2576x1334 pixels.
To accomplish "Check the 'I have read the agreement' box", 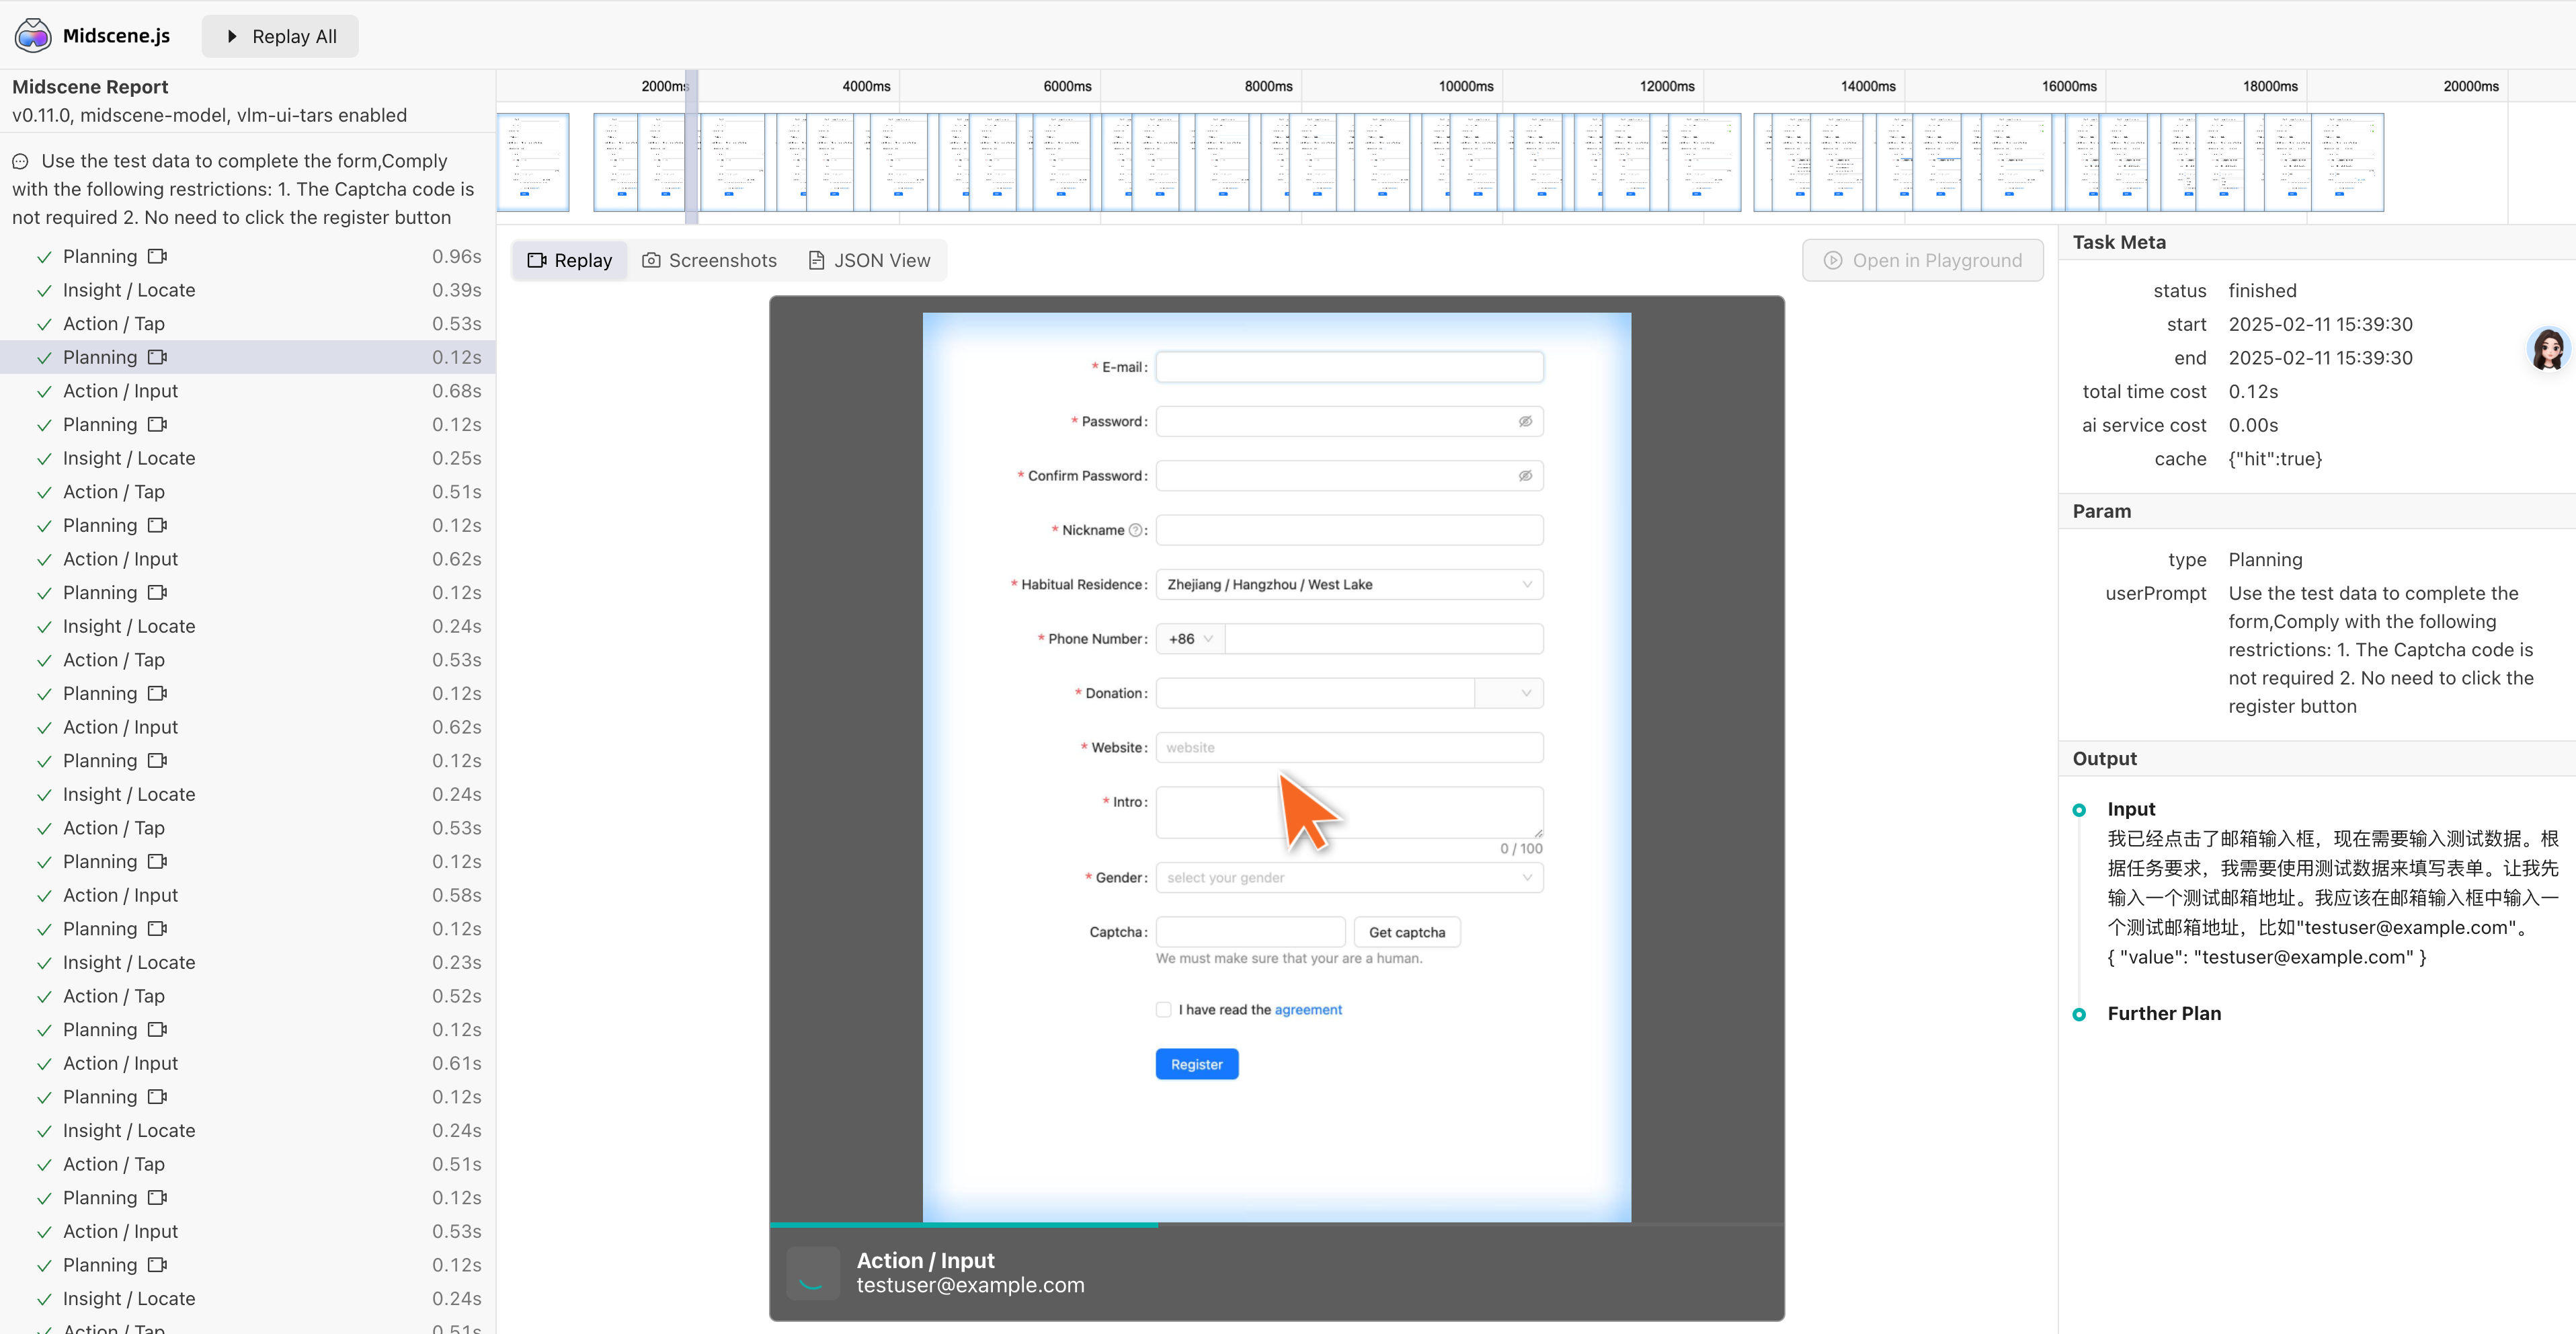I will pos(1163,1010).
